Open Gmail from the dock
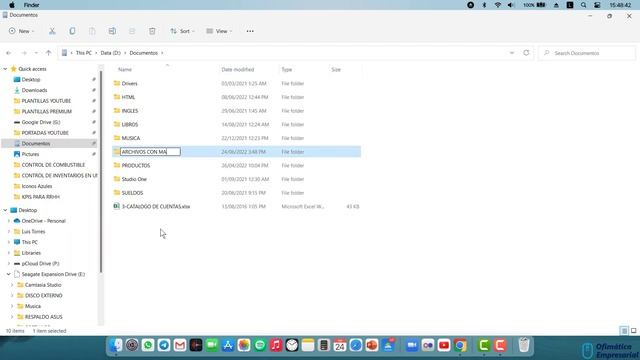 tap(180, 345)
